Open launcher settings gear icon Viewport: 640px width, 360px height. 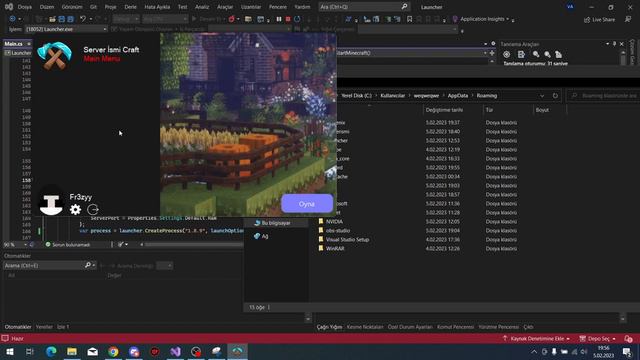tap(76, 210)
